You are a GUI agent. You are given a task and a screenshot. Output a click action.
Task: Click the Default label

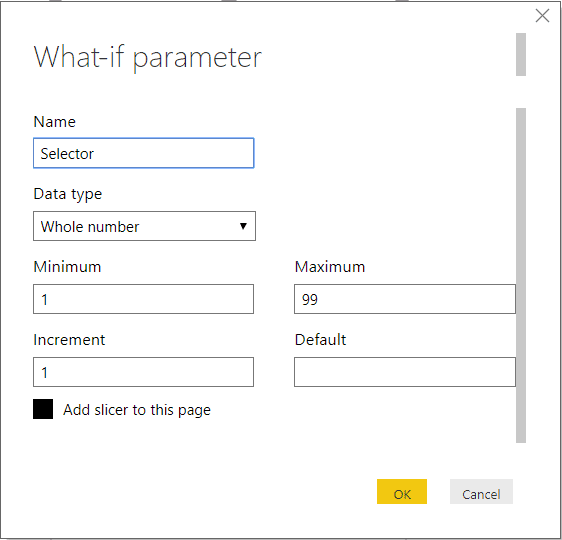pos(320,340)
